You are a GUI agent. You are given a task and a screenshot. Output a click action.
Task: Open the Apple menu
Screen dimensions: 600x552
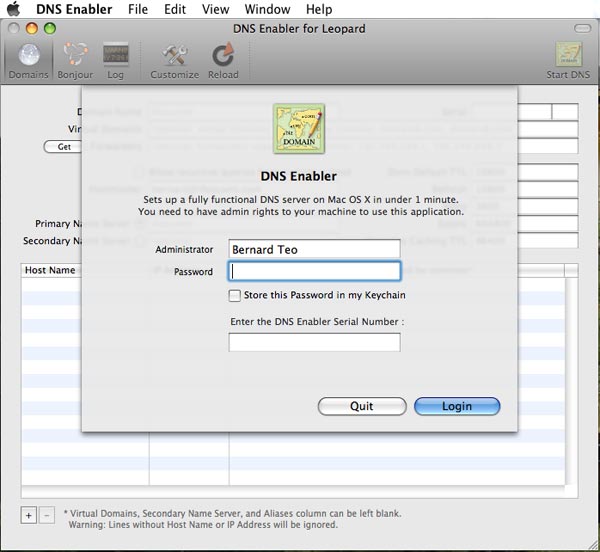click(x=14, y=9)
